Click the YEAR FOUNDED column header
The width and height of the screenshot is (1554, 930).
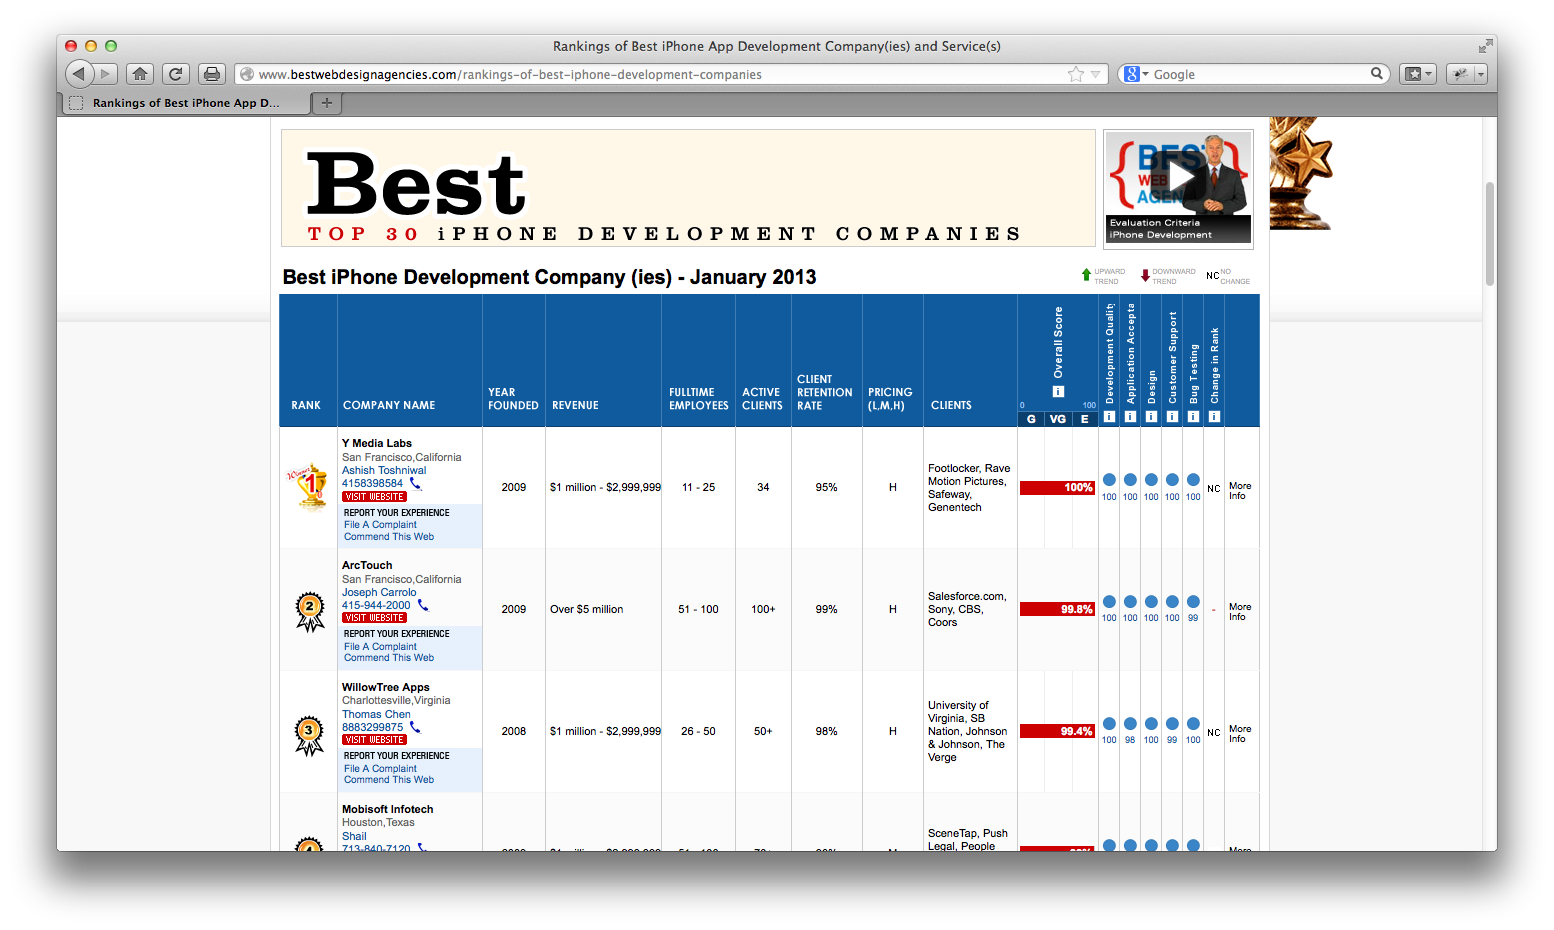[x=513, y=399]
